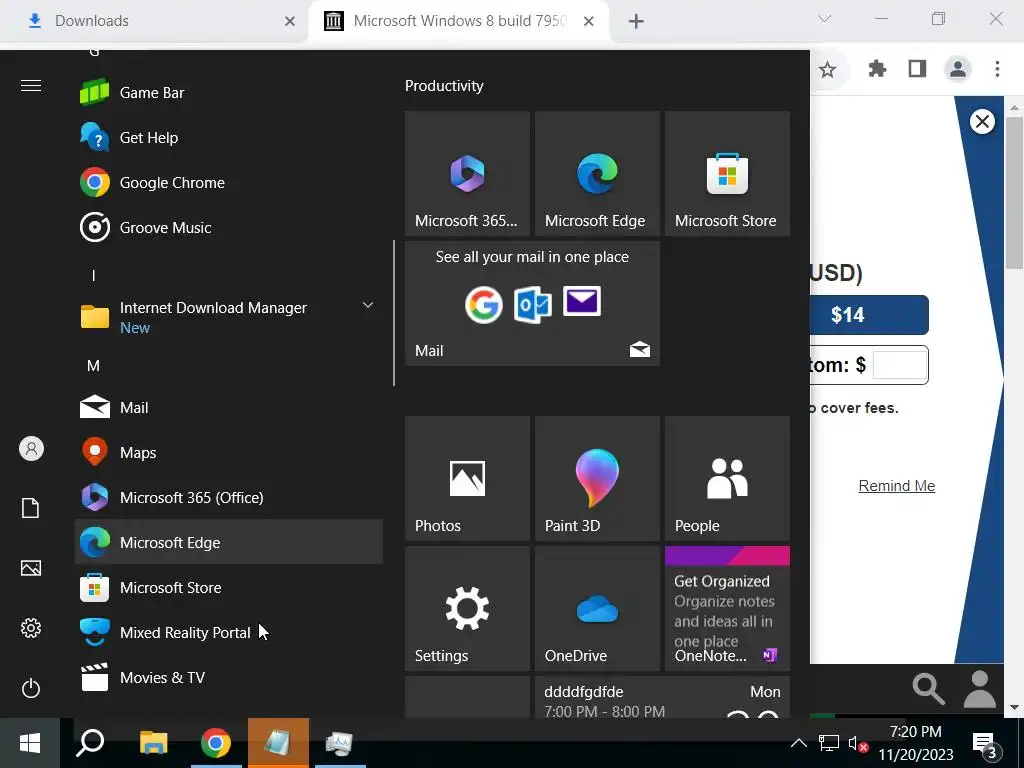Click the custom donation amount field
Image resolution: width=1024 pixels, height=768 pixels.
[x=899, y=364]
